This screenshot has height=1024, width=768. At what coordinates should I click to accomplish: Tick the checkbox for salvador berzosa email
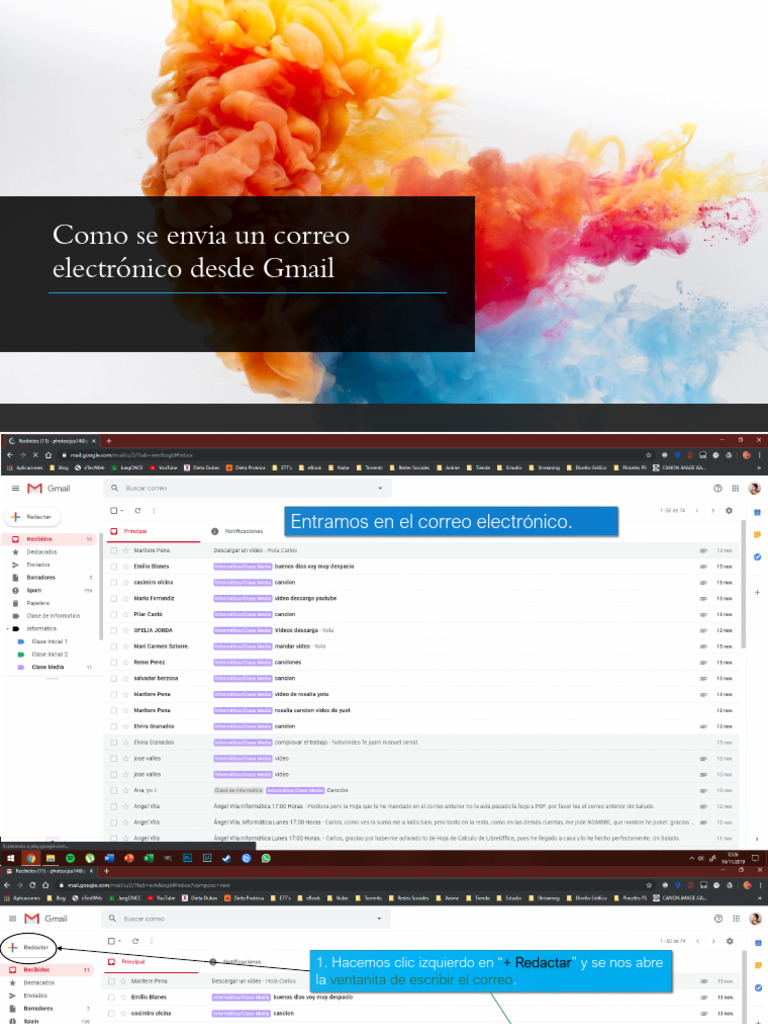pos(114,679)
